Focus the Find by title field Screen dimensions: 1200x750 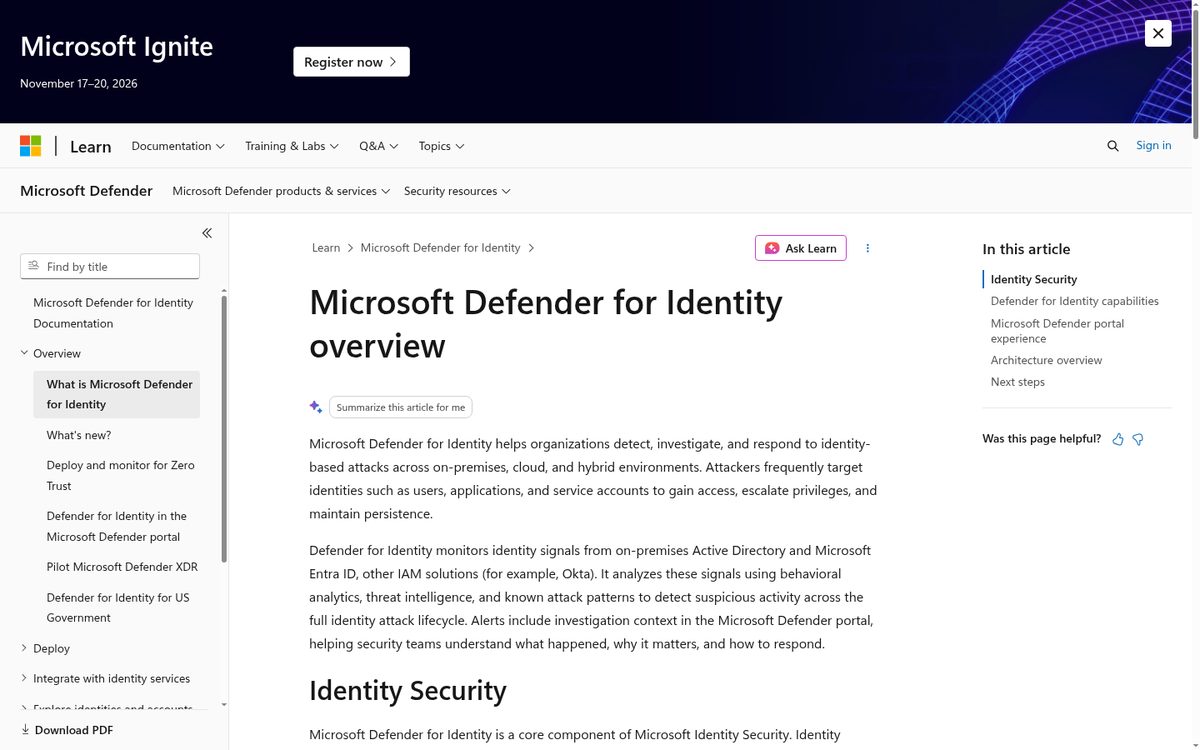(x=110, y=266)
